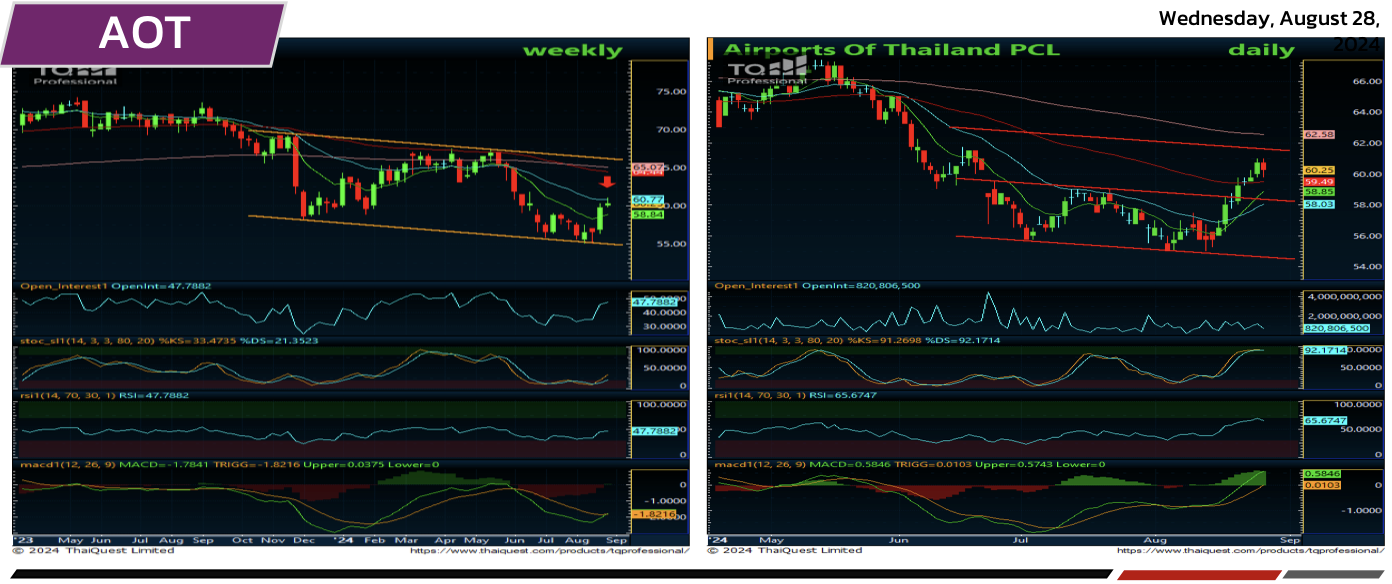This screenshot has height=584, width=1392.
Task: Click the daily 58.85 price tag
Action: click(x=1320, y=191)
